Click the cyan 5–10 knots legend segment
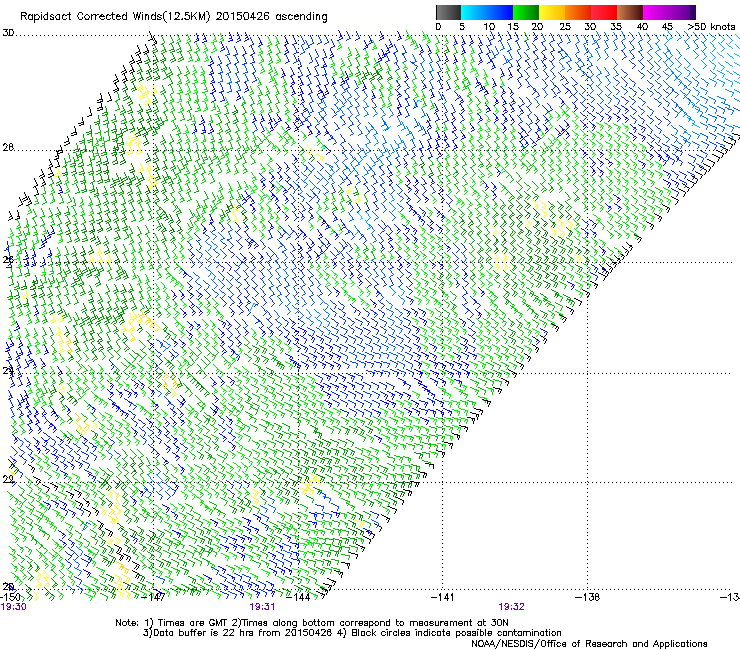The image size is (740, 650). [474, 12]
